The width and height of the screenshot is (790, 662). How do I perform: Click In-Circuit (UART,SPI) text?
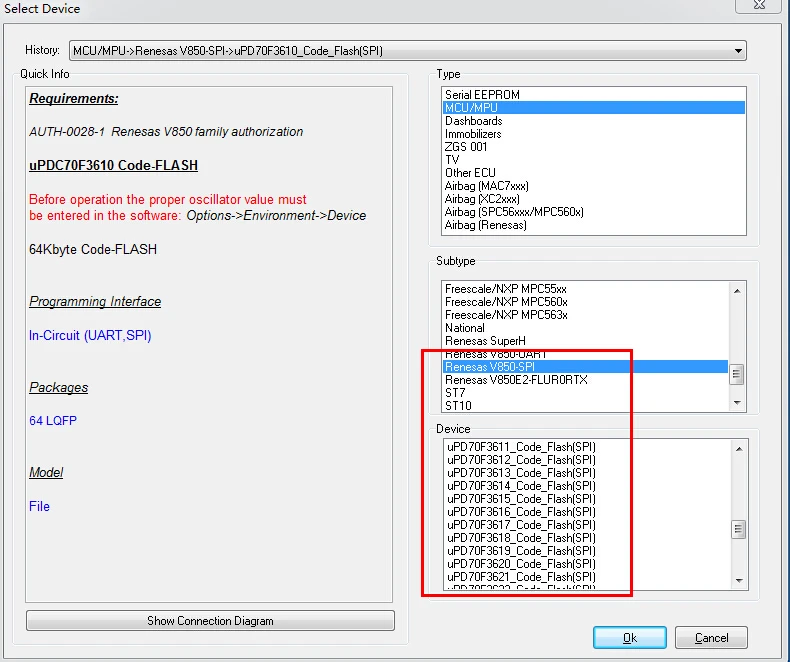coord(90,336)
